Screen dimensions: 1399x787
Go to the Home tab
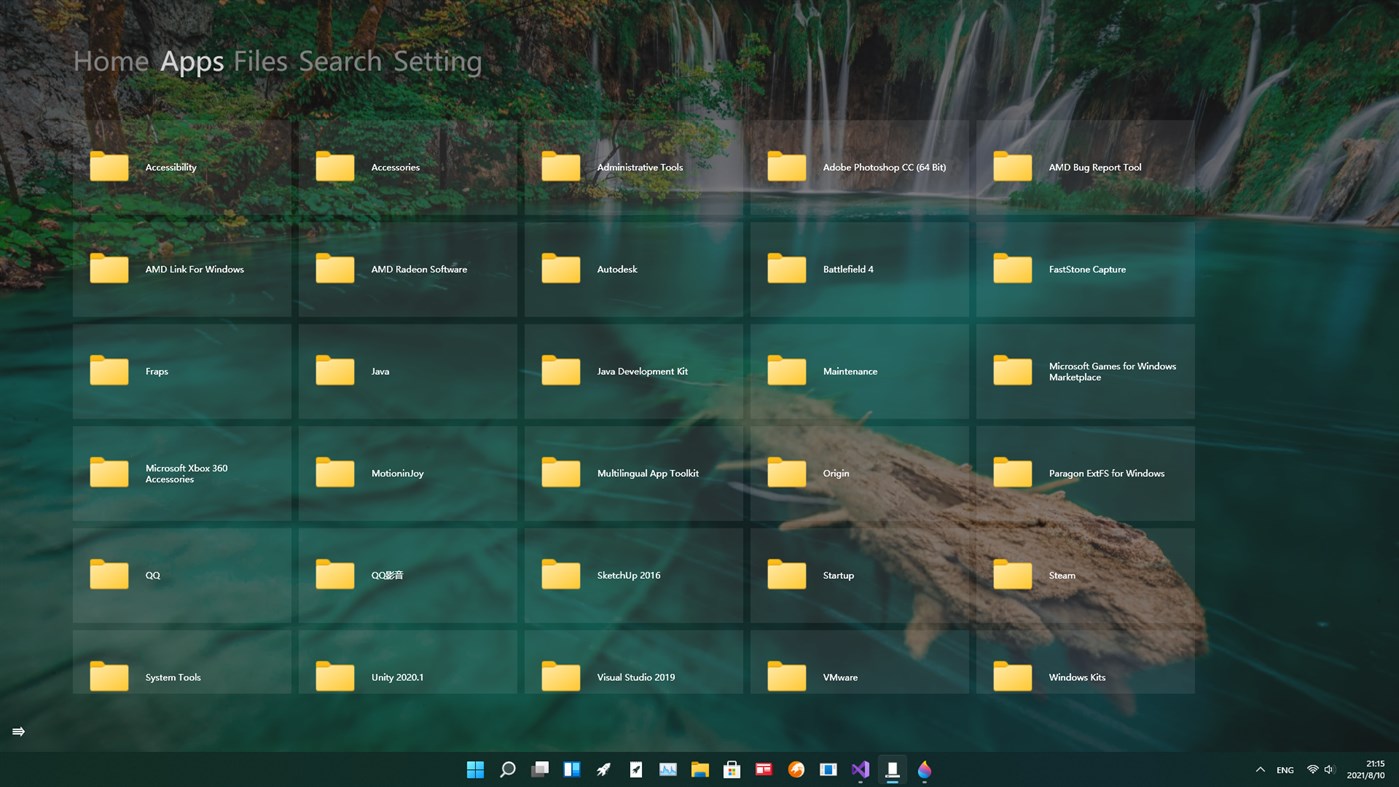coord(110,60)
